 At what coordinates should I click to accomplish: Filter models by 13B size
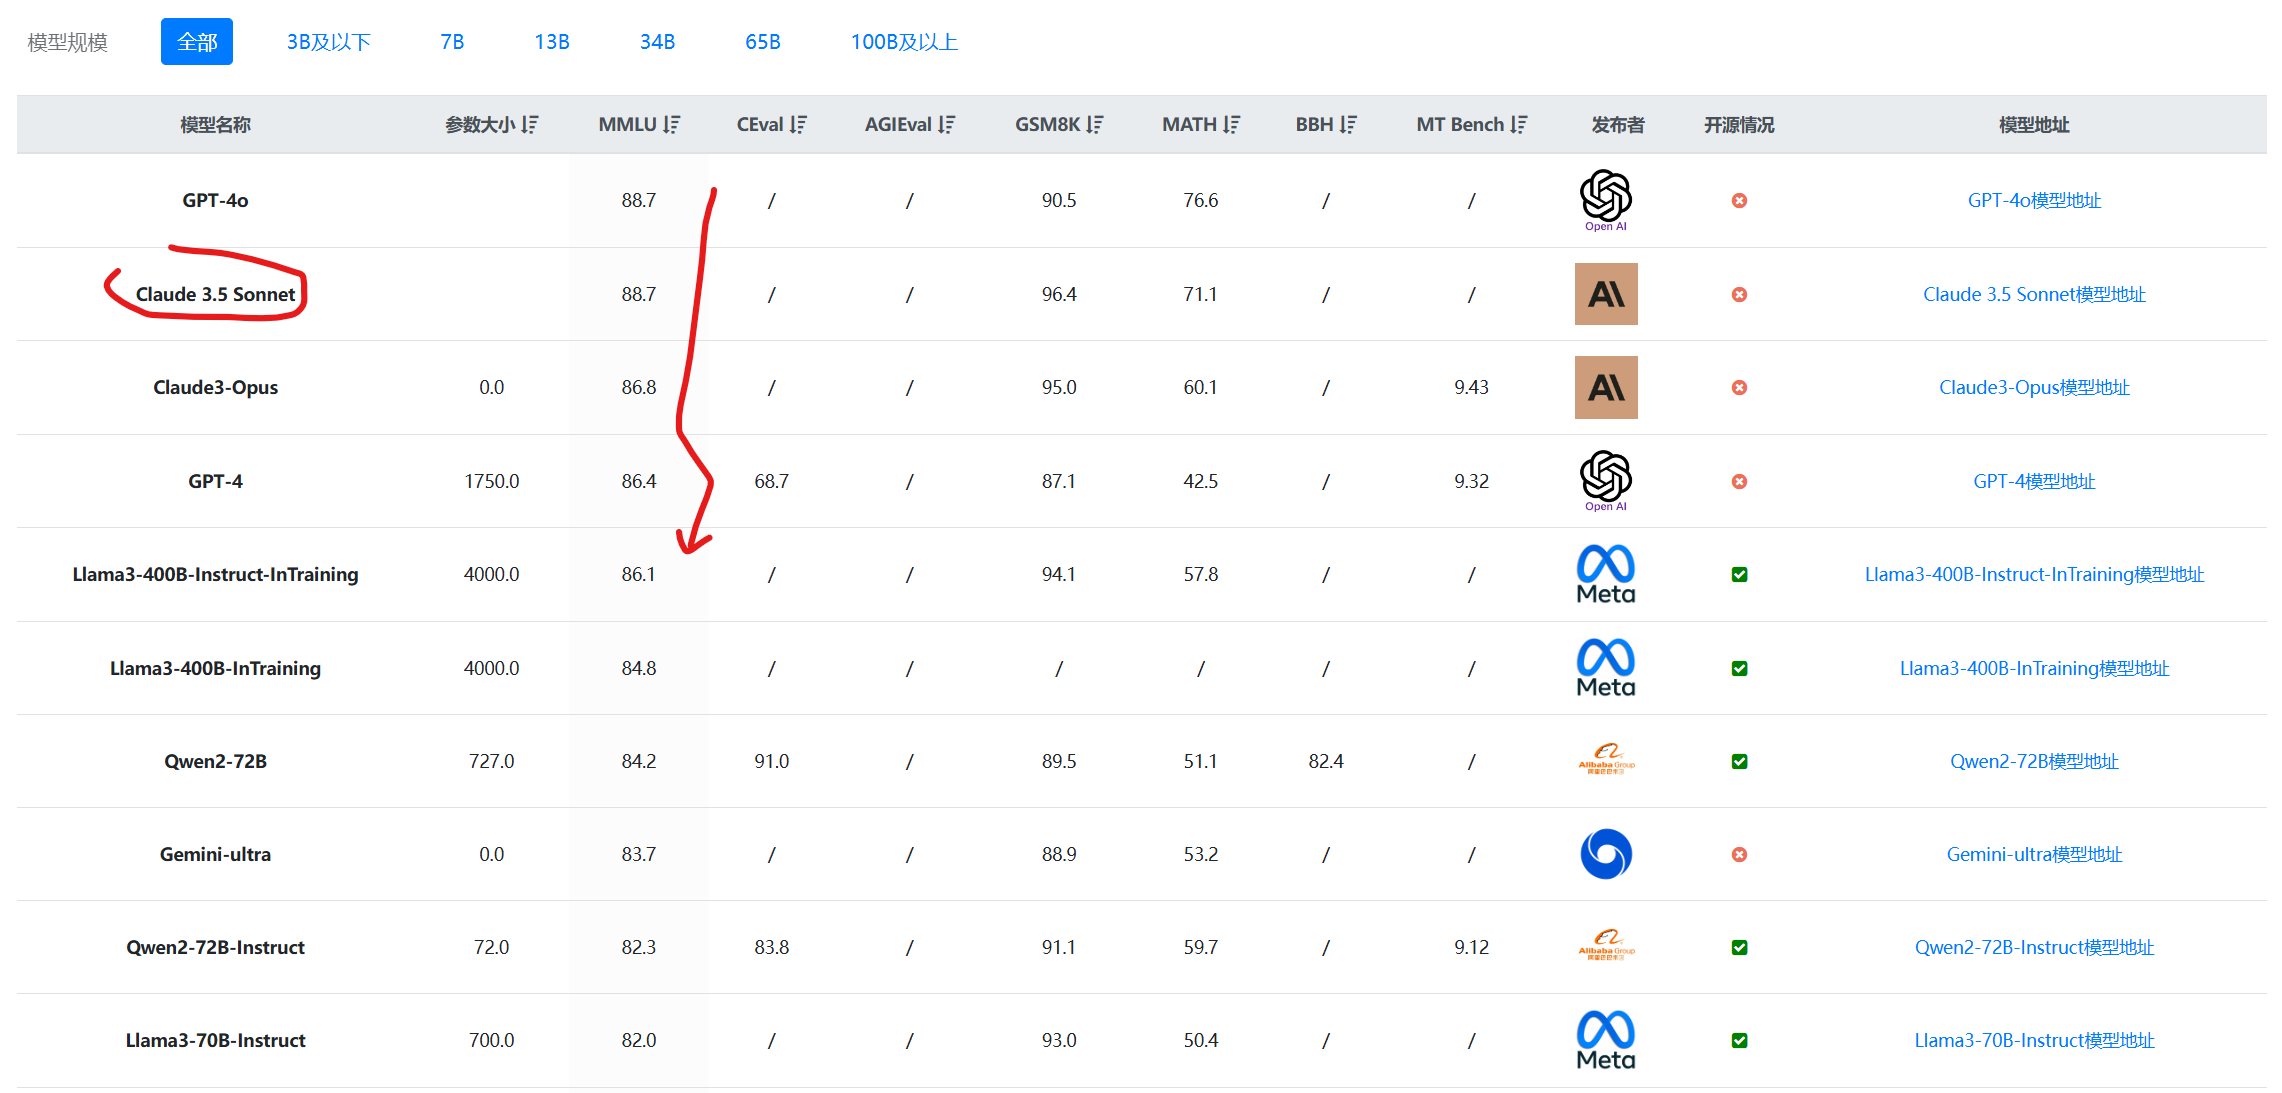click(x=552, y=42)
